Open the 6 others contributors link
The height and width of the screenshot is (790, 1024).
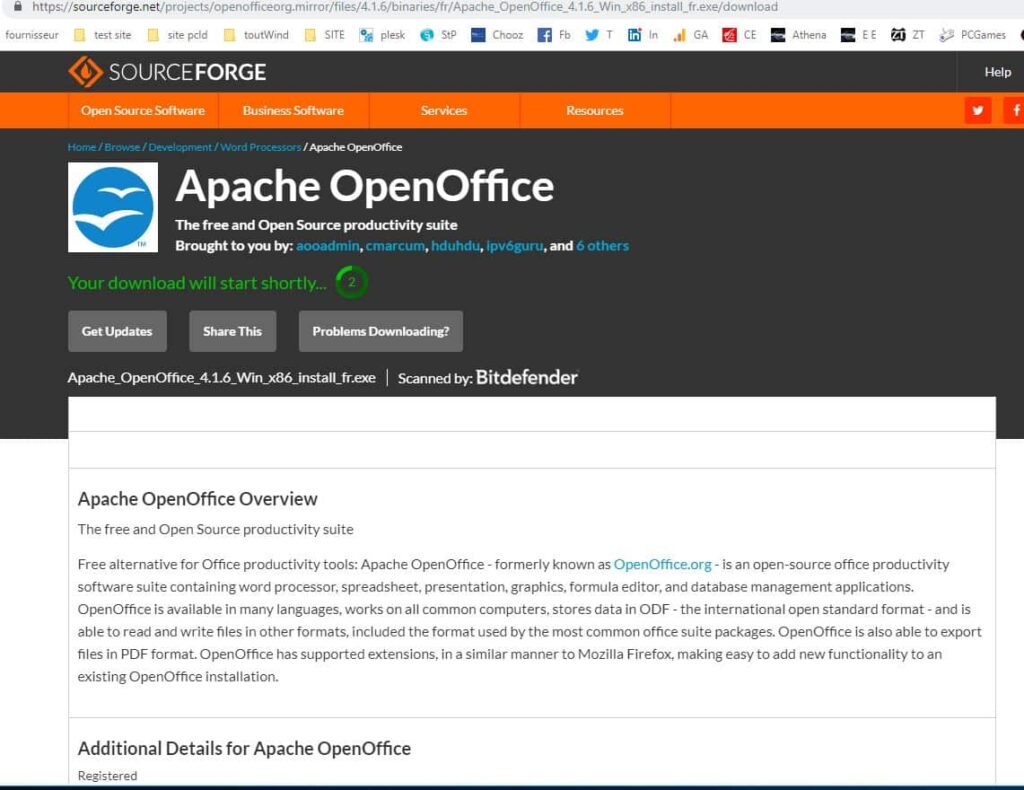tap(602, 245)
